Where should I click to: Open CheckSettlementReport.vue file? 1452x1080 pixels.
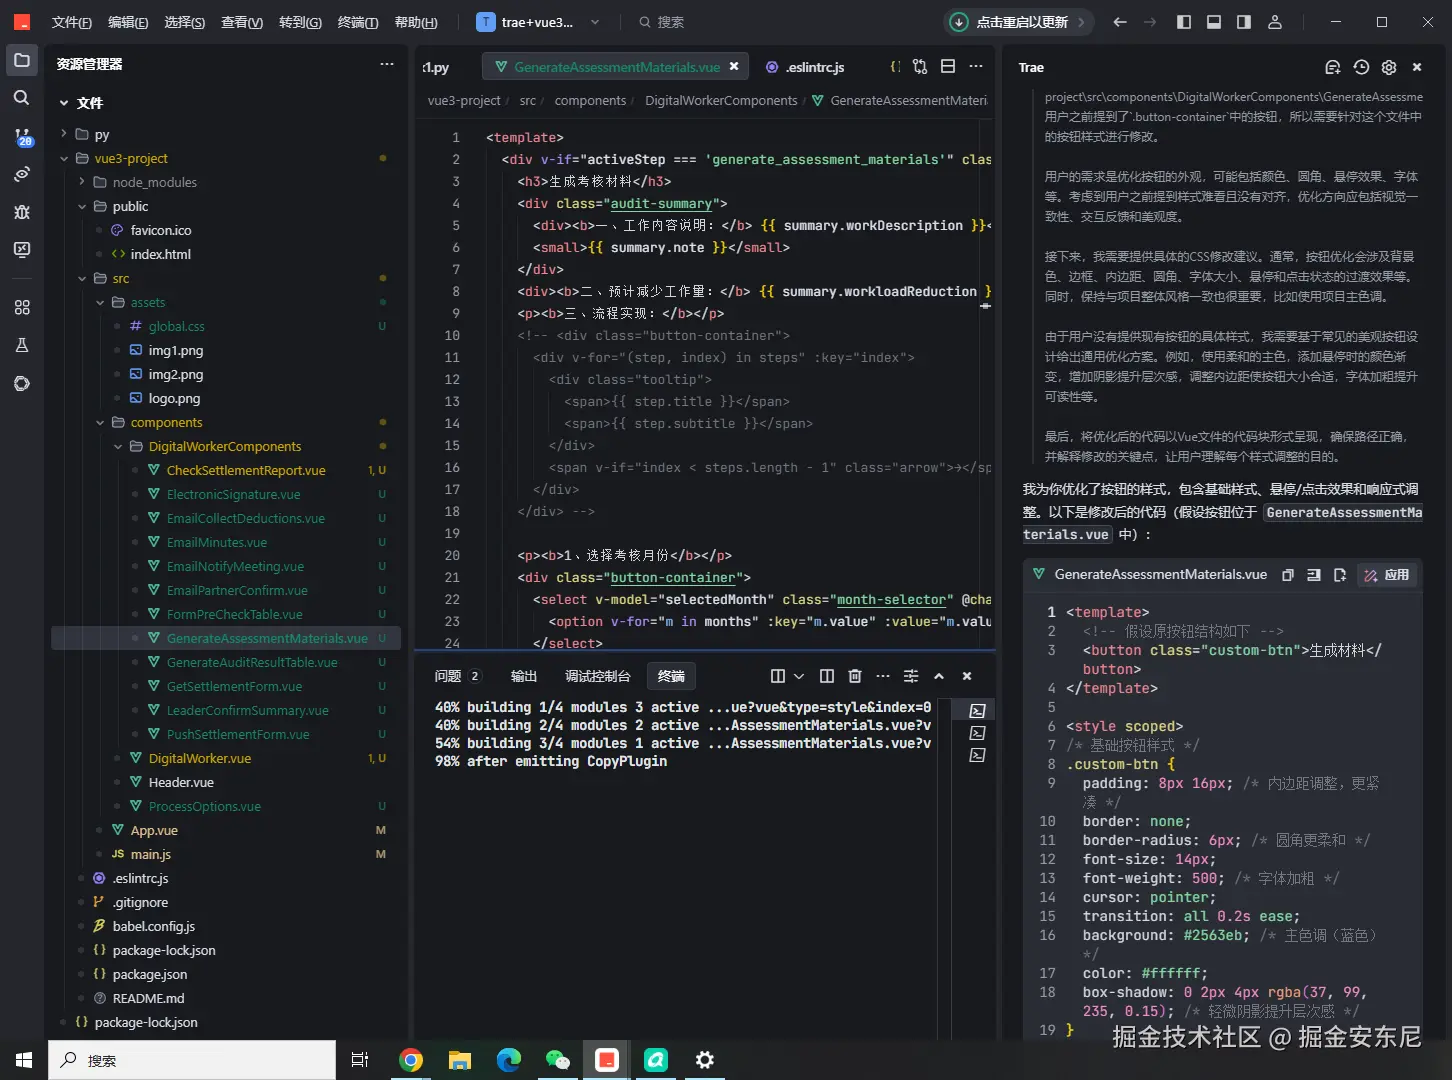click(x=246, y=470)
